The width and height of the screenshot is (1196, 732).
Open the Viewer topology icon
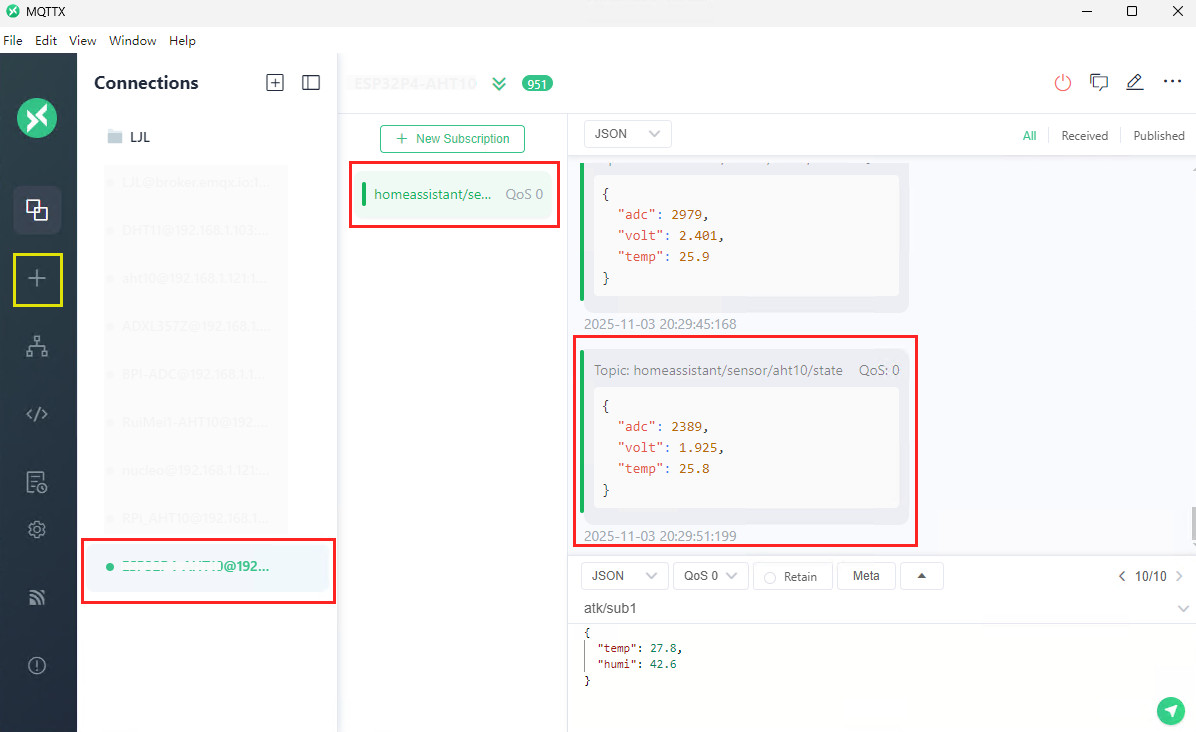click(37, 346)
